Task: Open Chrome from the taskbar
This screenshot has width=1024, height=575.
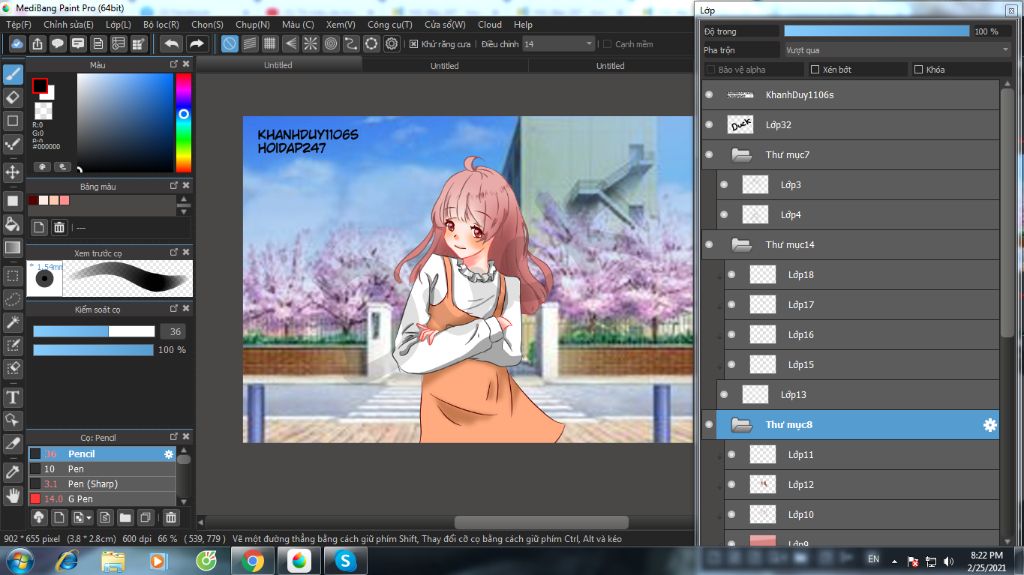Action: pos(253,561)
